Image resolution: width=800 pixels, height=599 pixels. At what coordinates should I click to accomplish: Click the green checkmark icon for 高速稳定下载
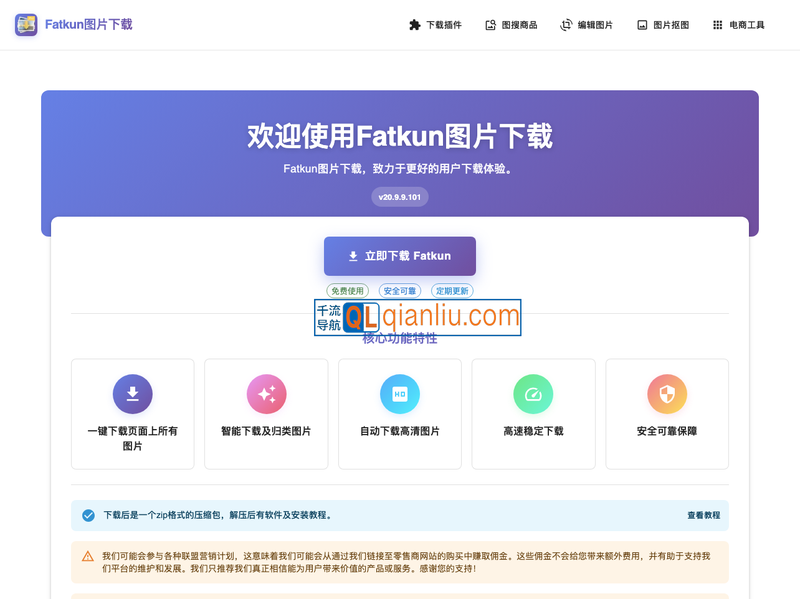[x=533, y=393]
